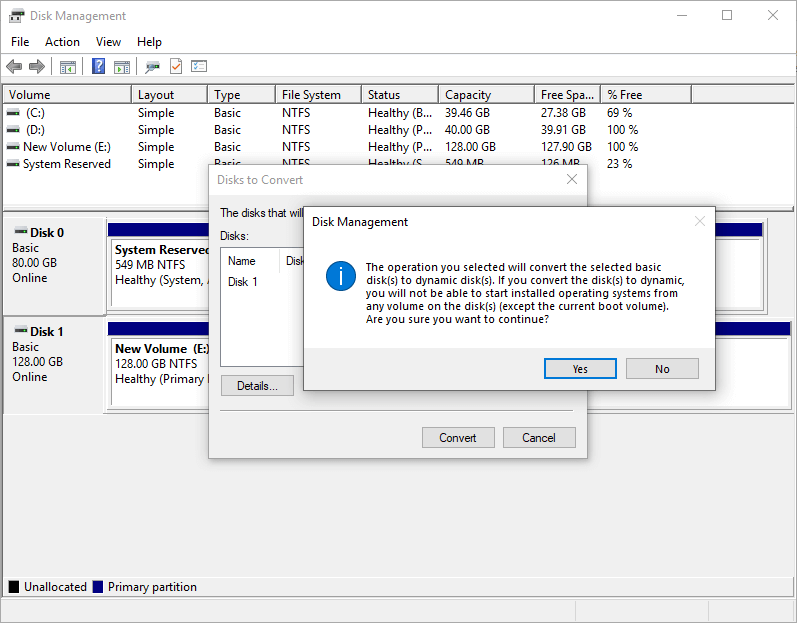797x623 pixels.
Task: Click the Forward arrow toolbar icon
Action: tap(37, 67)
